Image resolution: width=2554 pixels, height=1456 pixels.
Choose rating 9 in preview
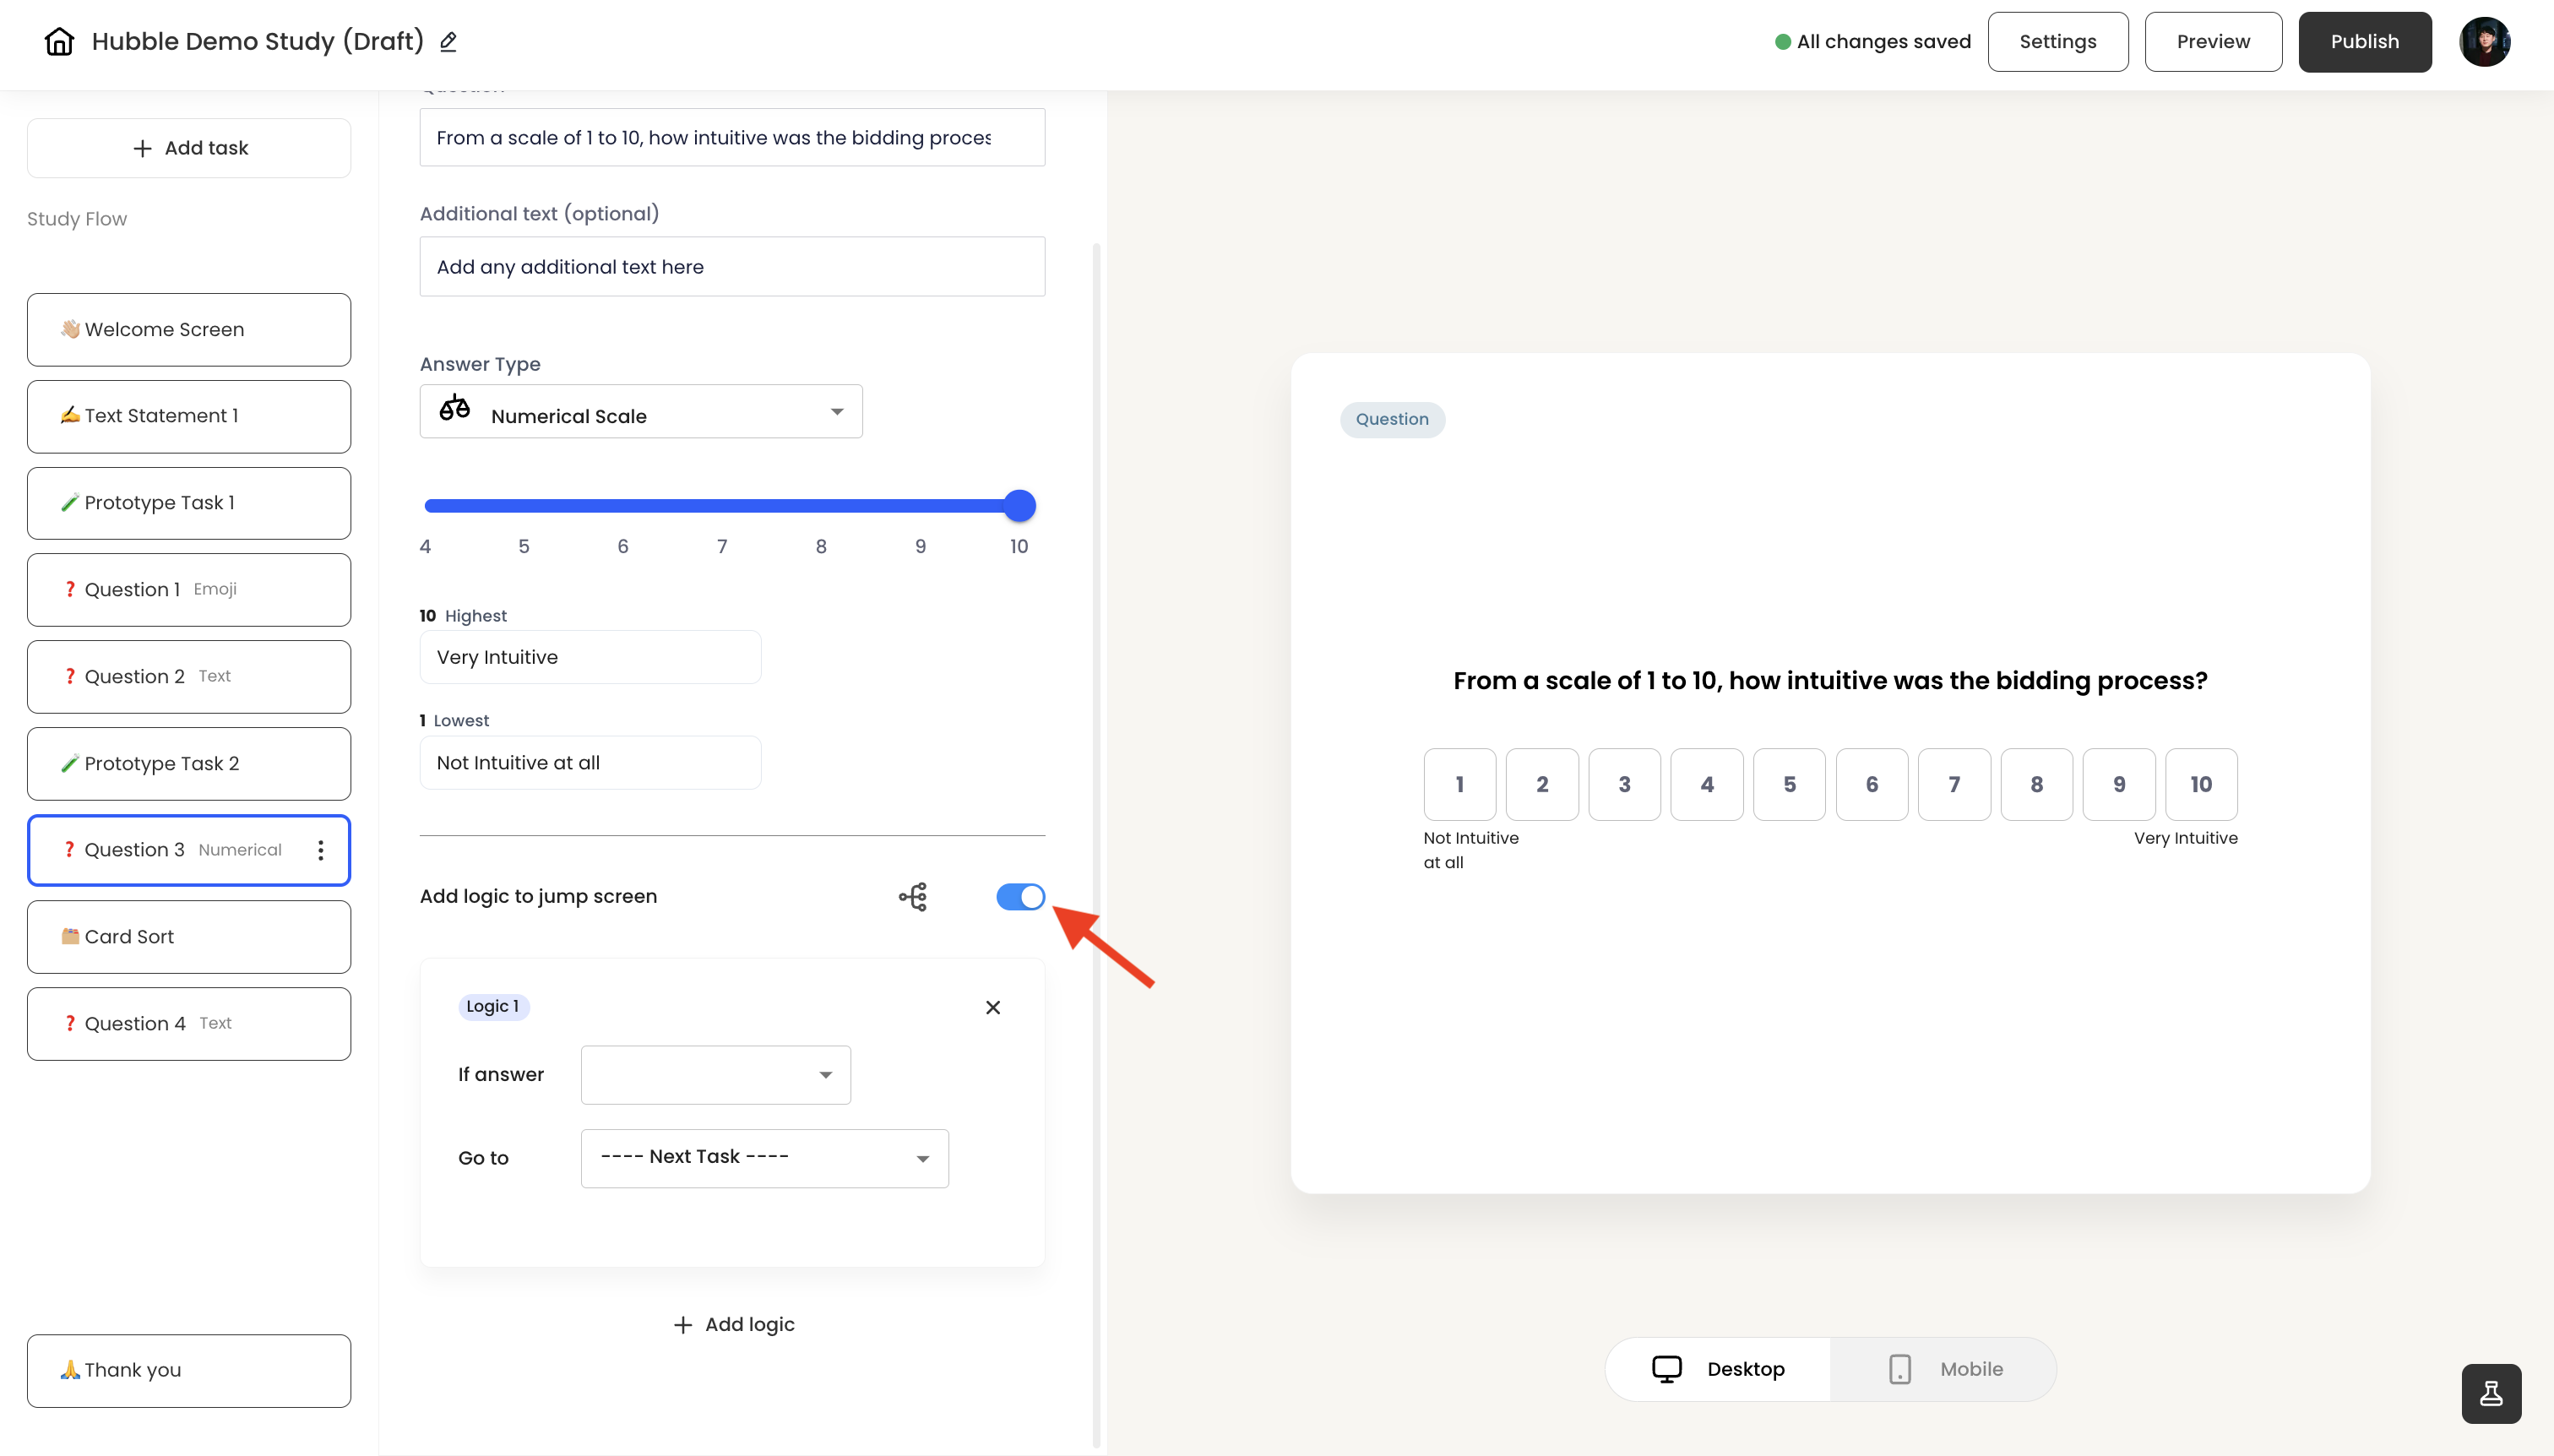click(x=2119, y=785)
